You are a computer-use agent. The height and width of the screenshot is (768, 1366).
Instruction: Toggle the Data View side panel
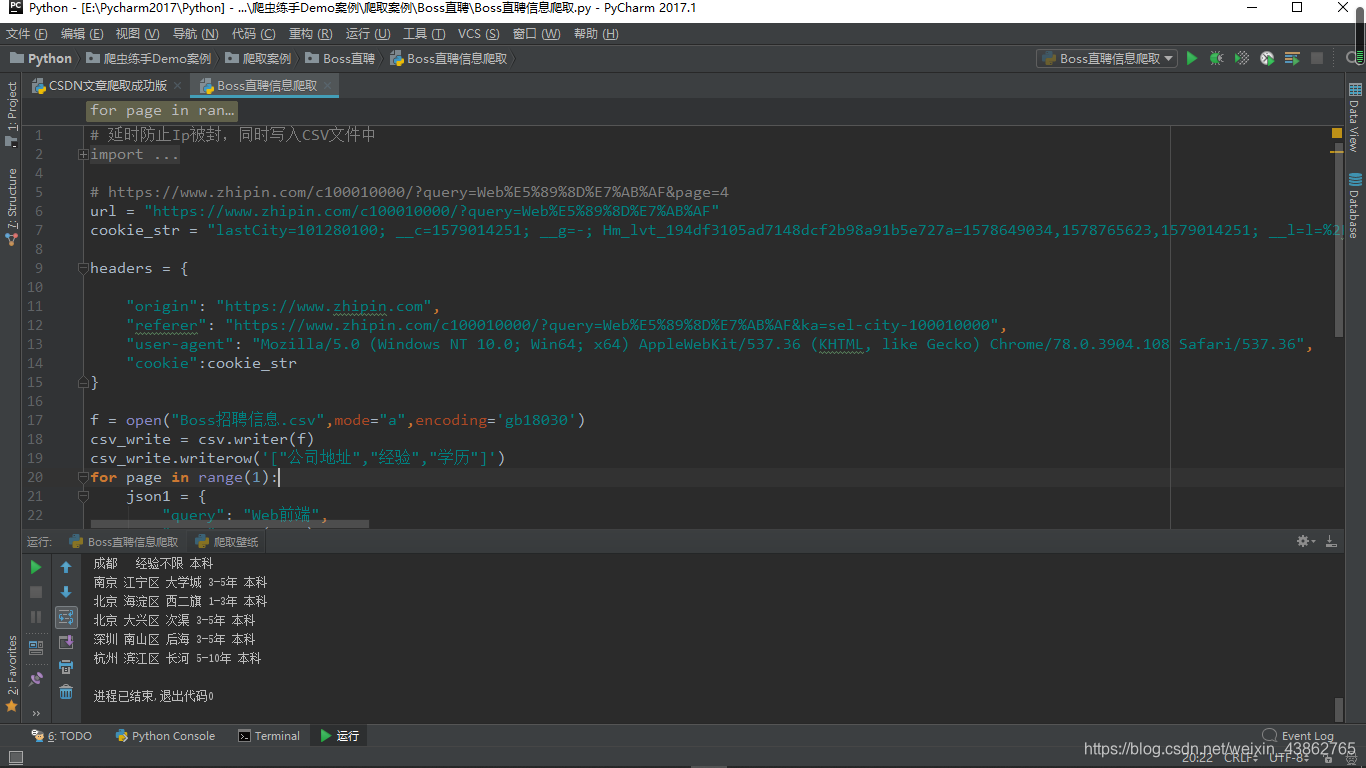1355,117
